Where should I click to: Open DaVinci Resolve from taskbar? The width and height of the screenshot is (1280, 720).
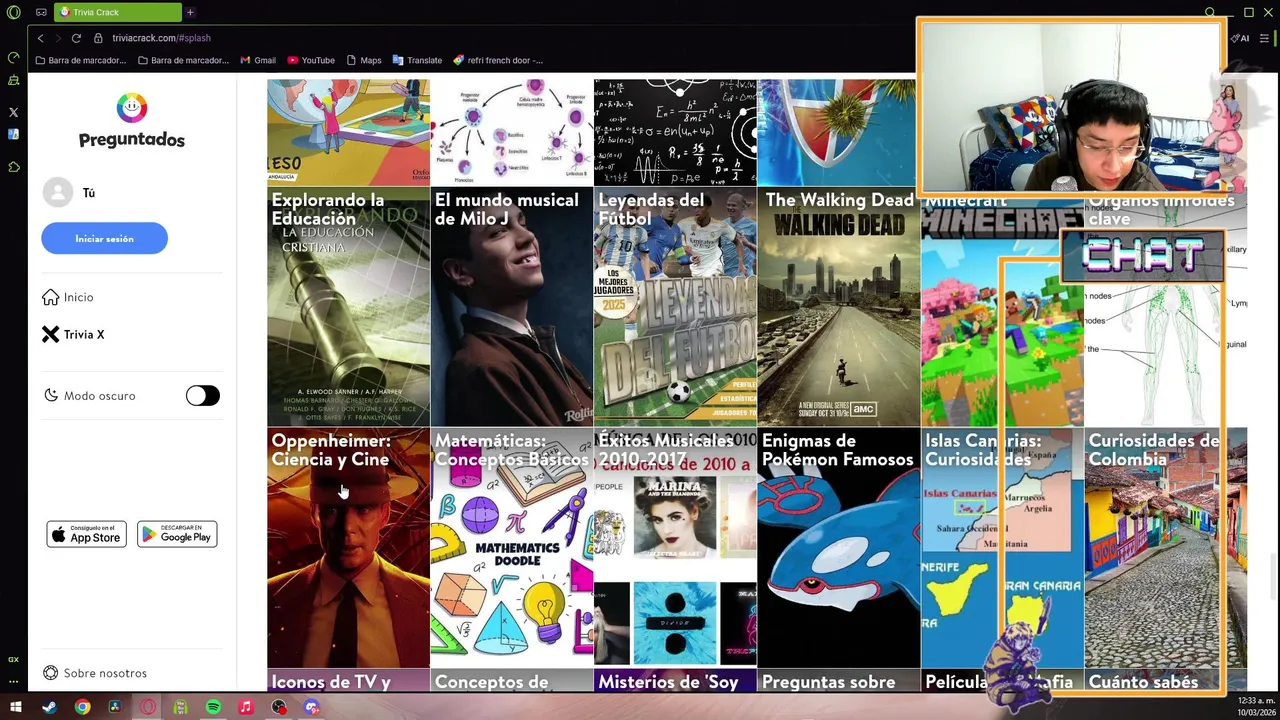click(115, 707)
